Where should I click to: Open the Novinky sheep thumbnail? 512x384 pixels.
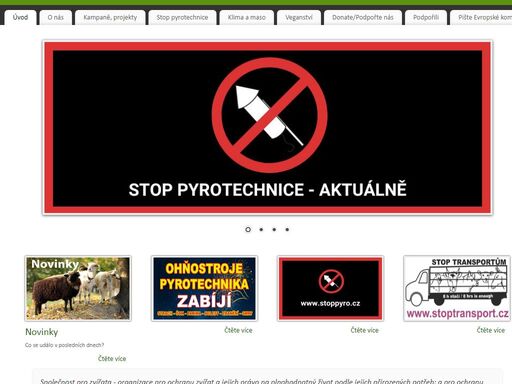(78, 288)
